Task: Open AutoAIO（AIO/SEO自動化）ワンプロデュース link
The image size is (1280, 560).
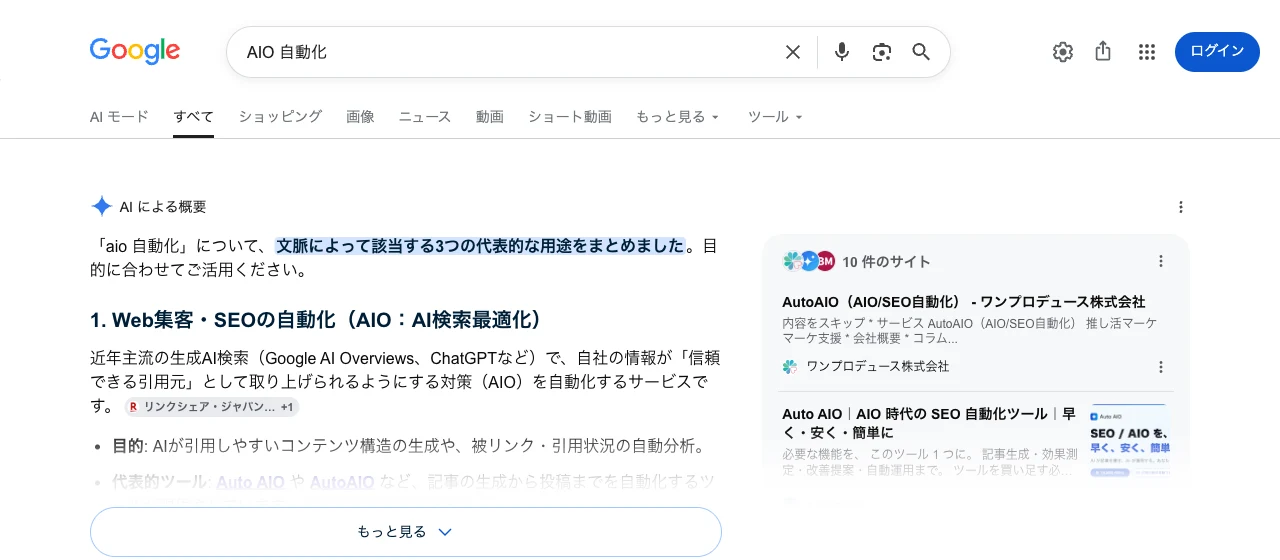Action: [x=964, y=301]
